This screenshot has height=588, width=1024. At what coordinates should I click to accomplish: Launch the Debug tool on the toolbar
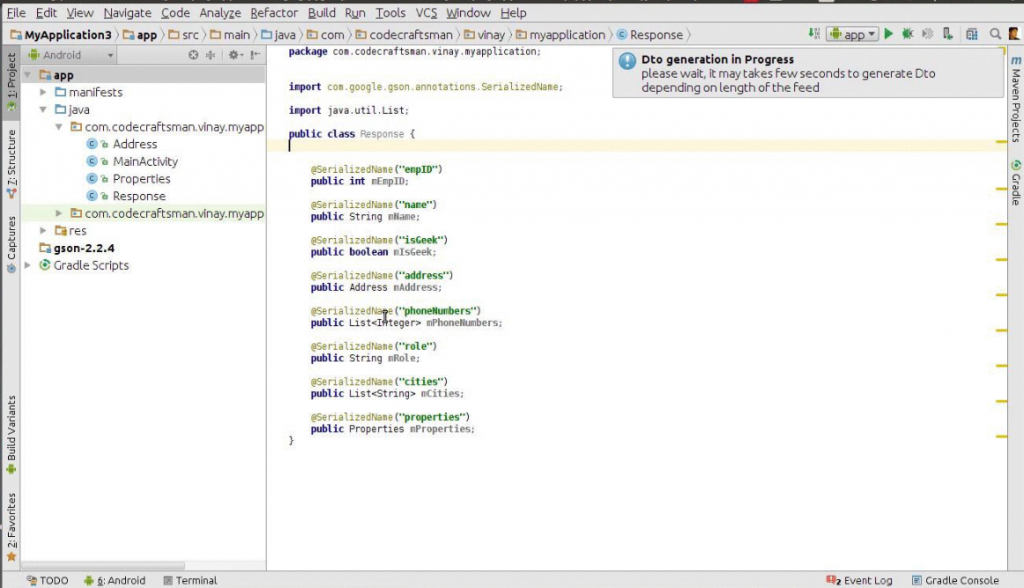907,33
